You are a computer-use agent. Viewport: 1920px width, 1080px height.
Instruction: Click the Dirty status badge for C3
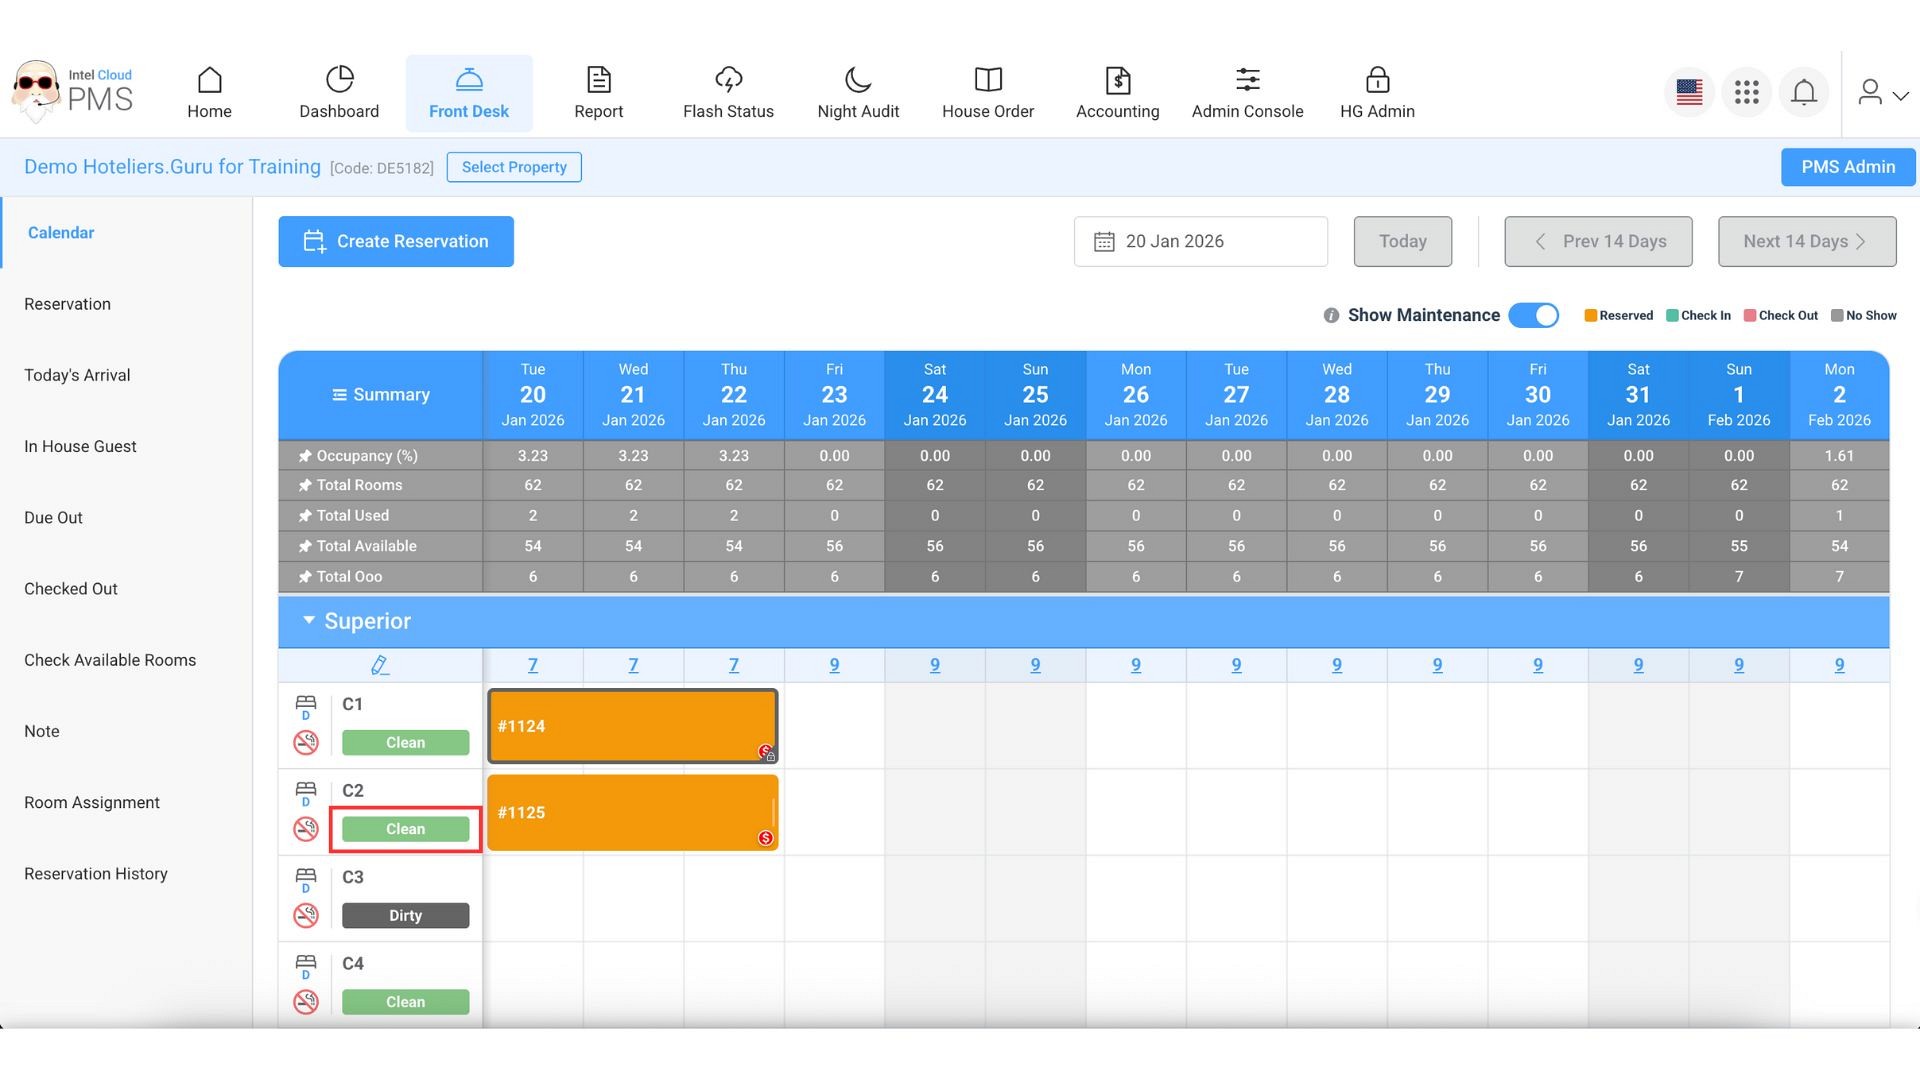pos(405,916)
